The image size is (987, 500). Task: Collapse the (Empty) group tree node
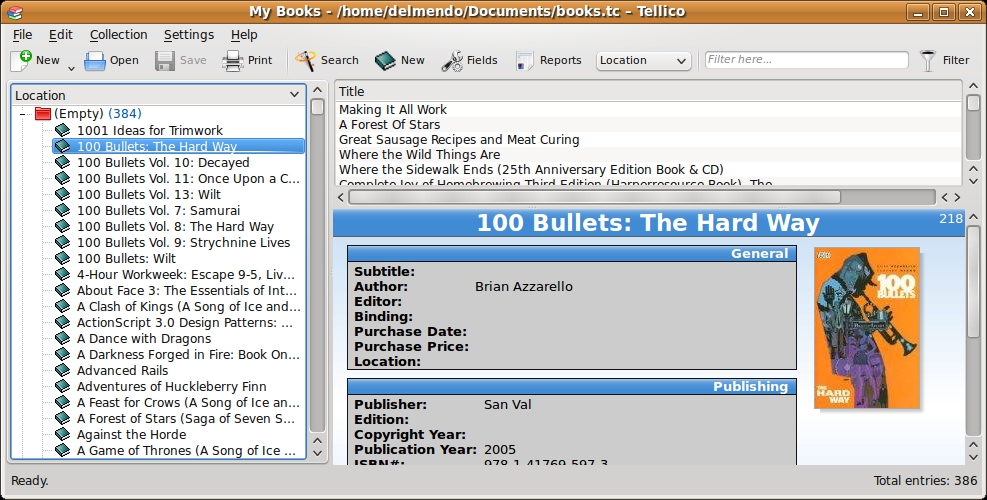pos(22,114)
